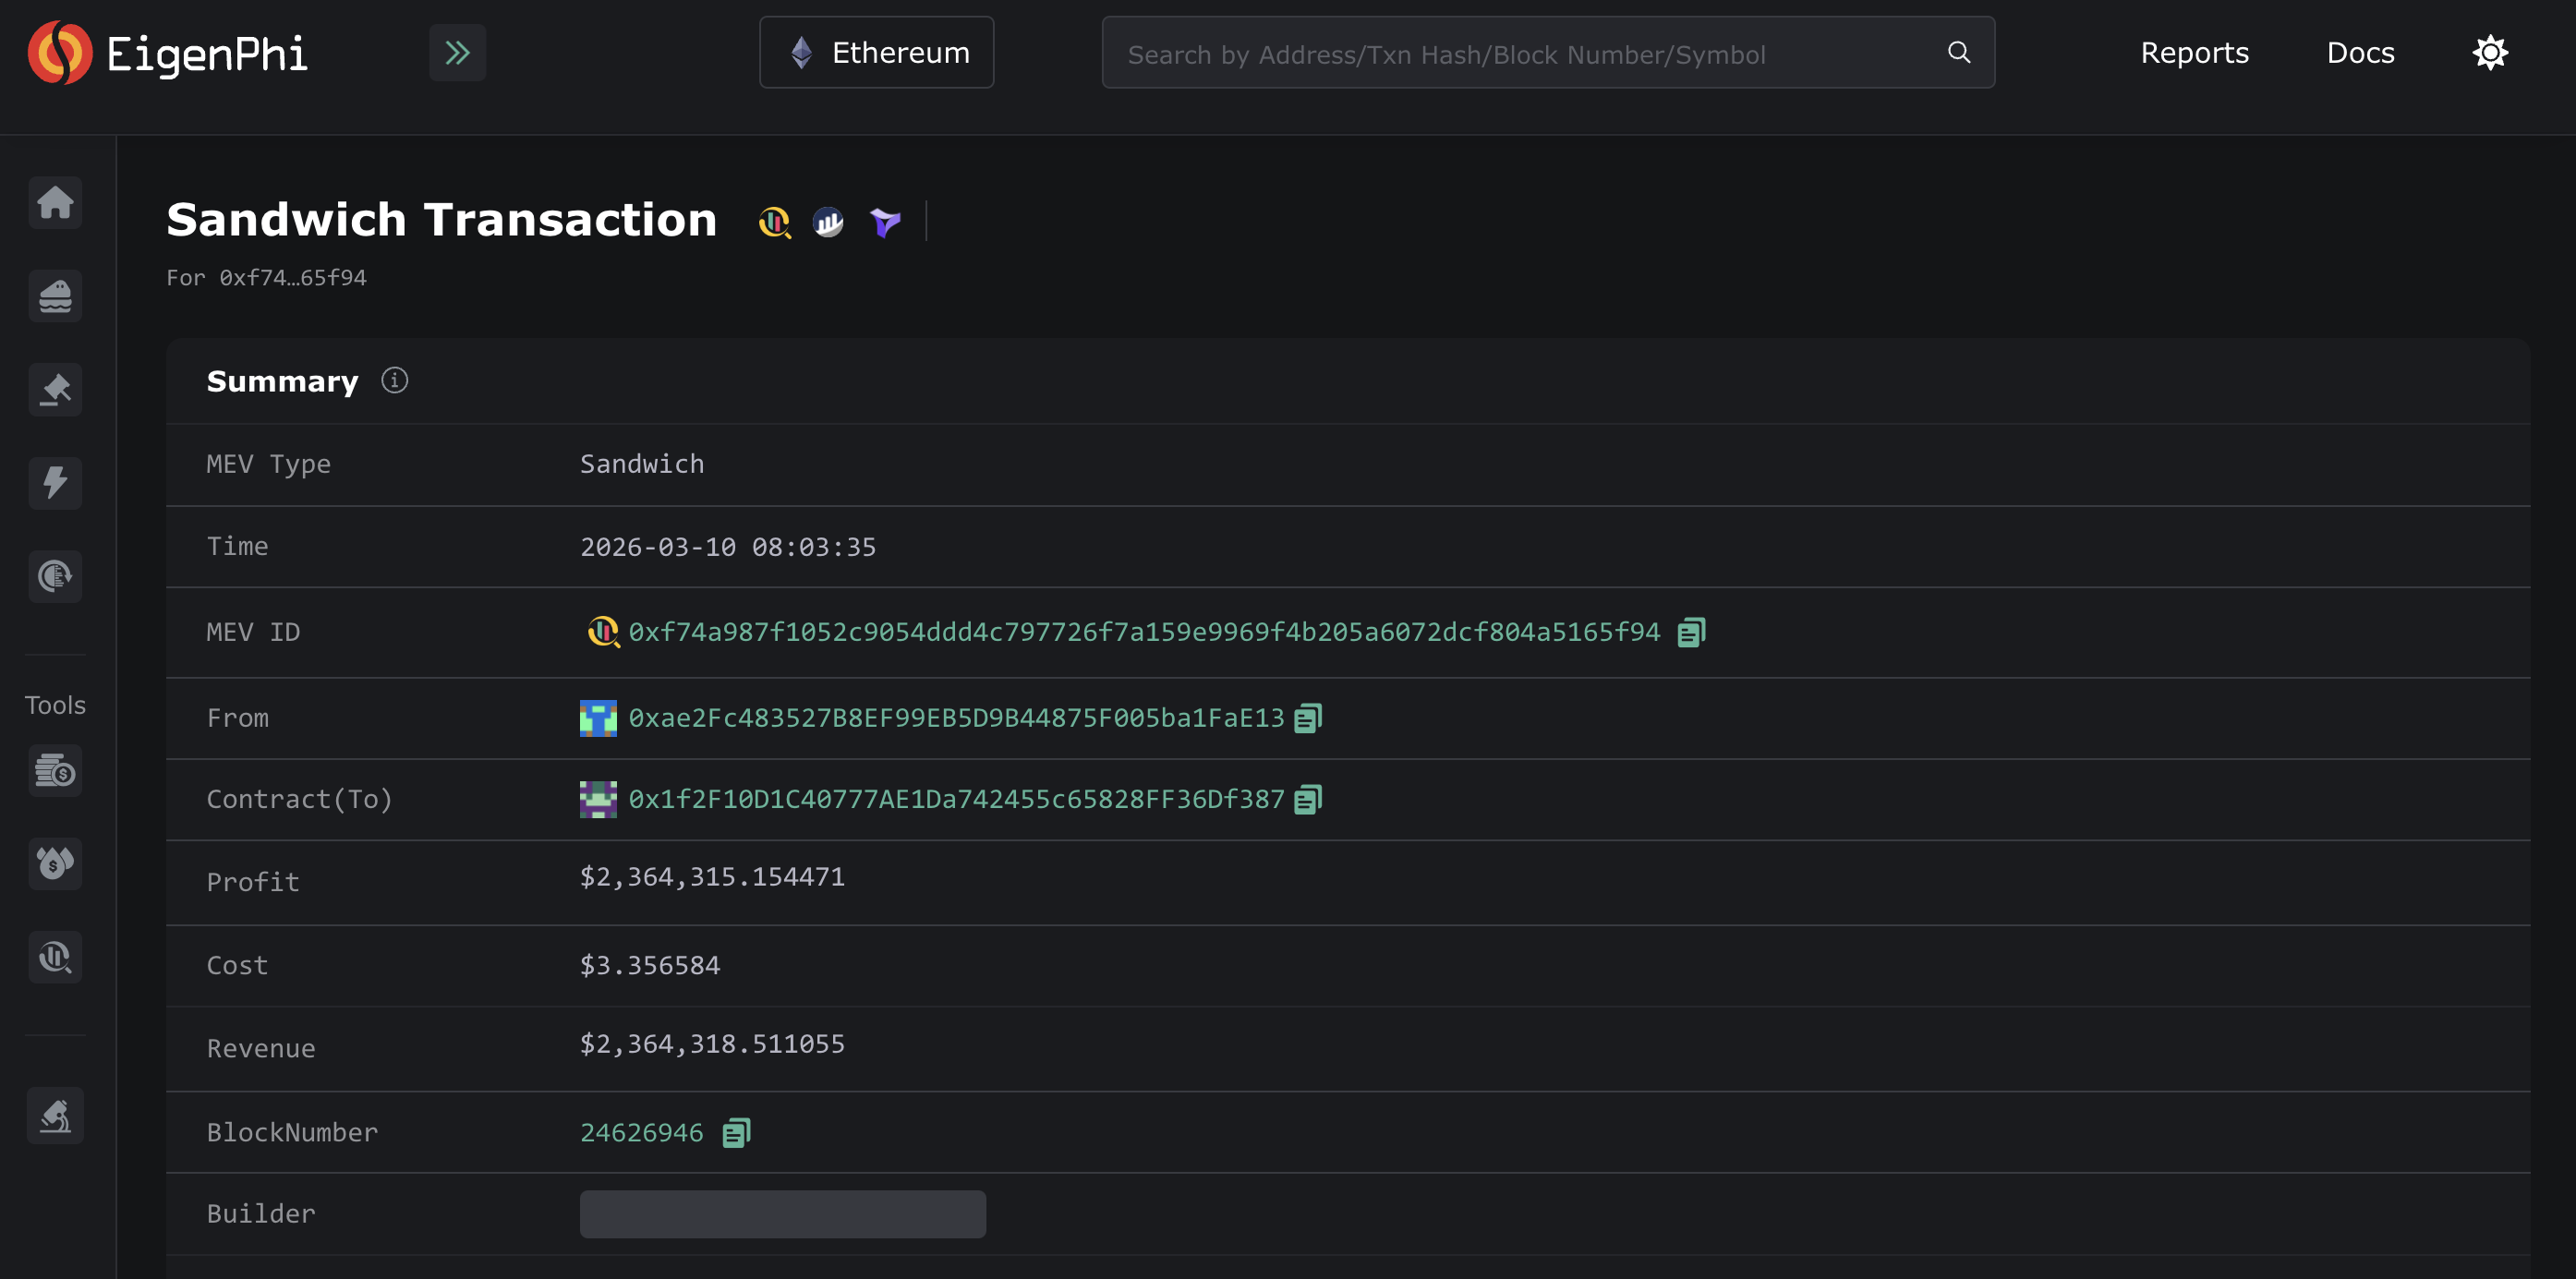The height and width of the screenshot is (1279, 2576).
Task: Open the Docs menu item
Action: point(2360,53)
